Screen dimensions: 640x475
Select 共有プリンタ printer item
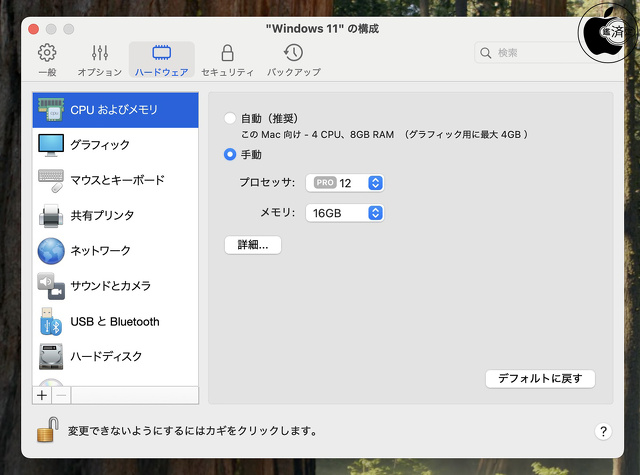pos(116,215)
